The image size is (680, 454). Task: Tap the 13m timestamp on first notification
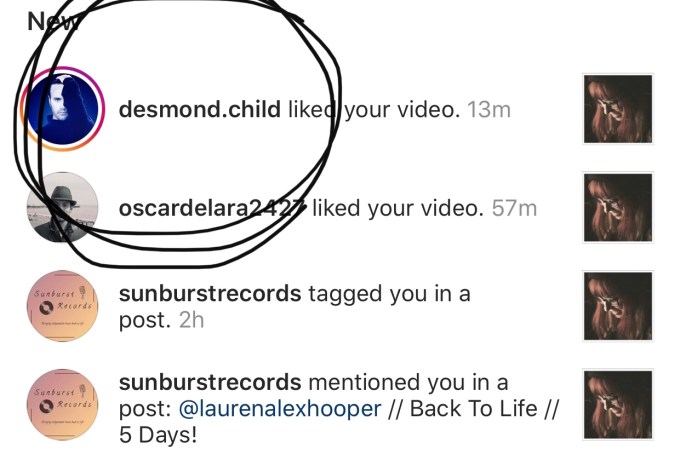click(489, 109)
